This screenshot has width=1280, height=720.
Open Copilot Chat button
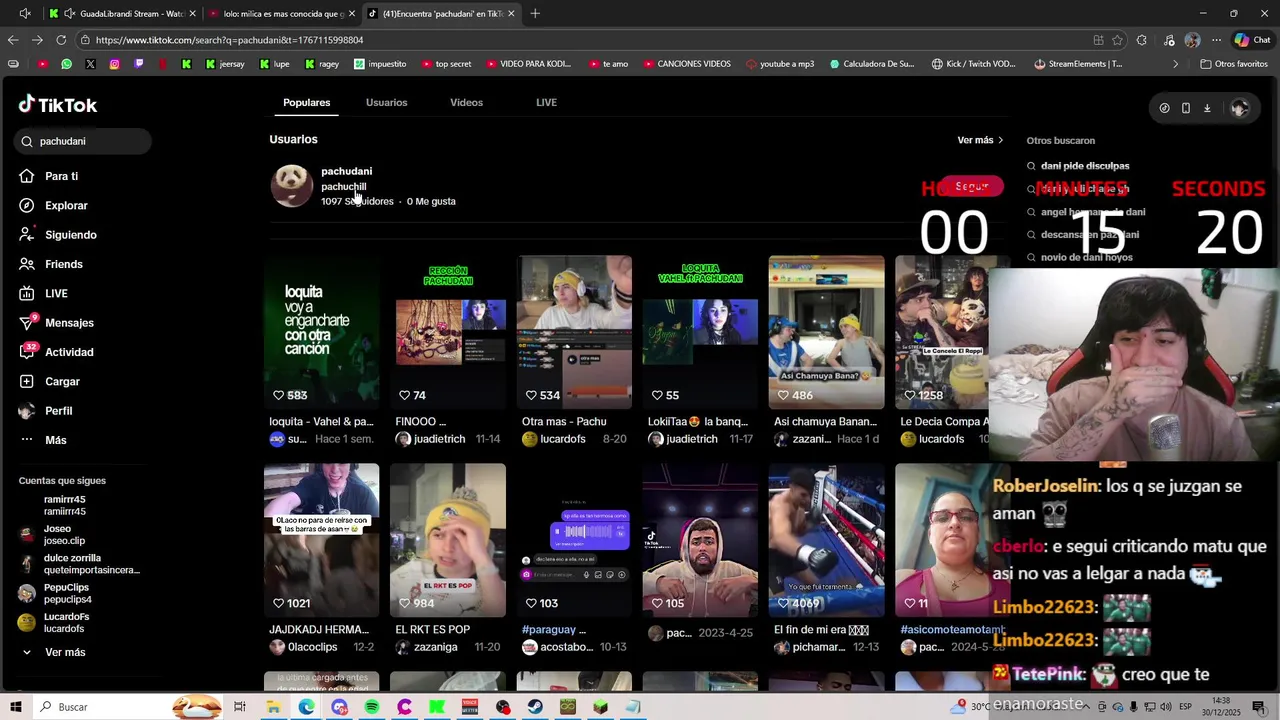1252,40
